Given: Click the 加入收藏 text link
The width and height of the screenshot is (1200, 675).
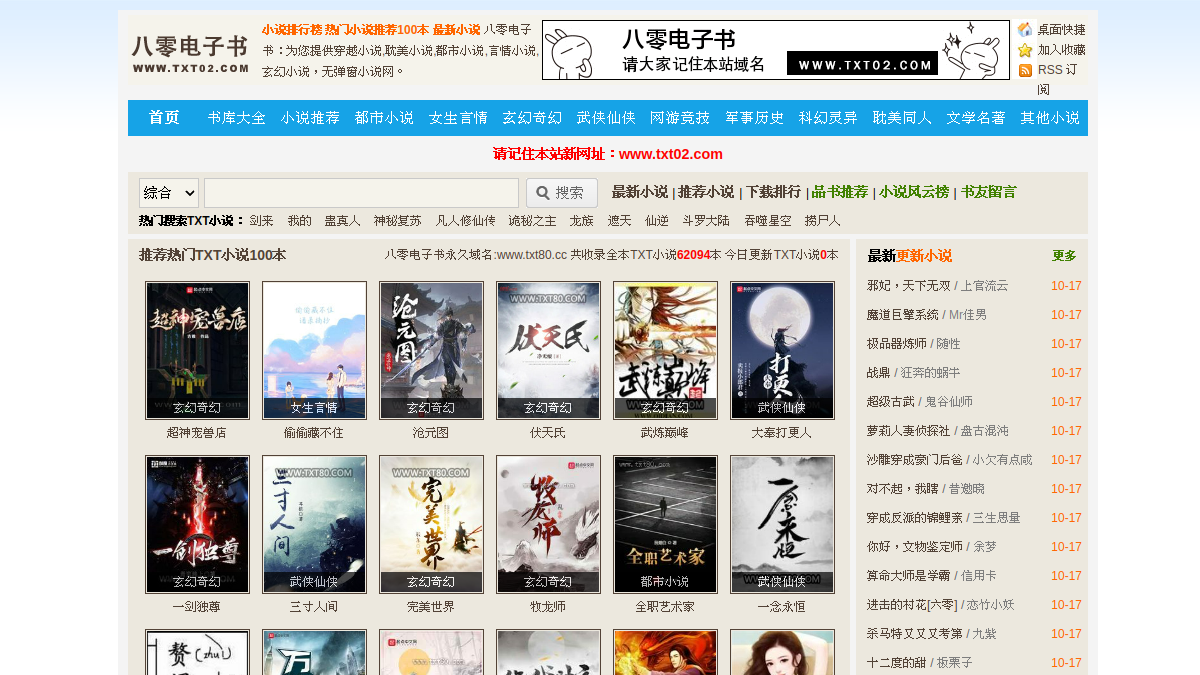Looking at the screenshot, I should pos(1061,50).
